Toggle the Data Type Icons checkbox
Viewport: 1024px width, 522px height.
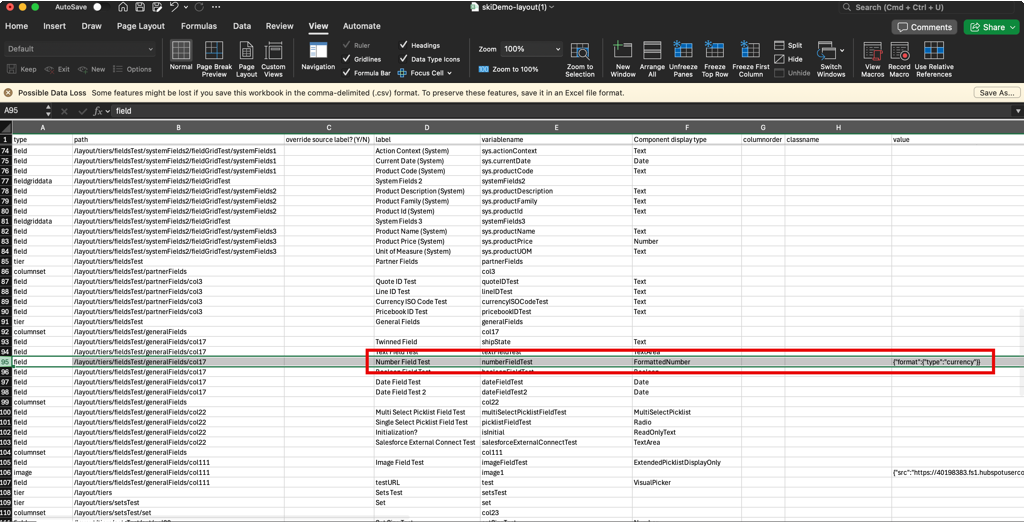pos(403,59)
